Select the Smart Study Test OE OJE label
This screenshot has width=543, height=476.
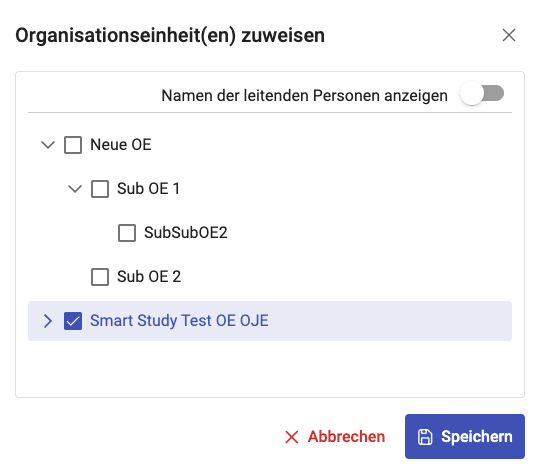click(179, 321)
